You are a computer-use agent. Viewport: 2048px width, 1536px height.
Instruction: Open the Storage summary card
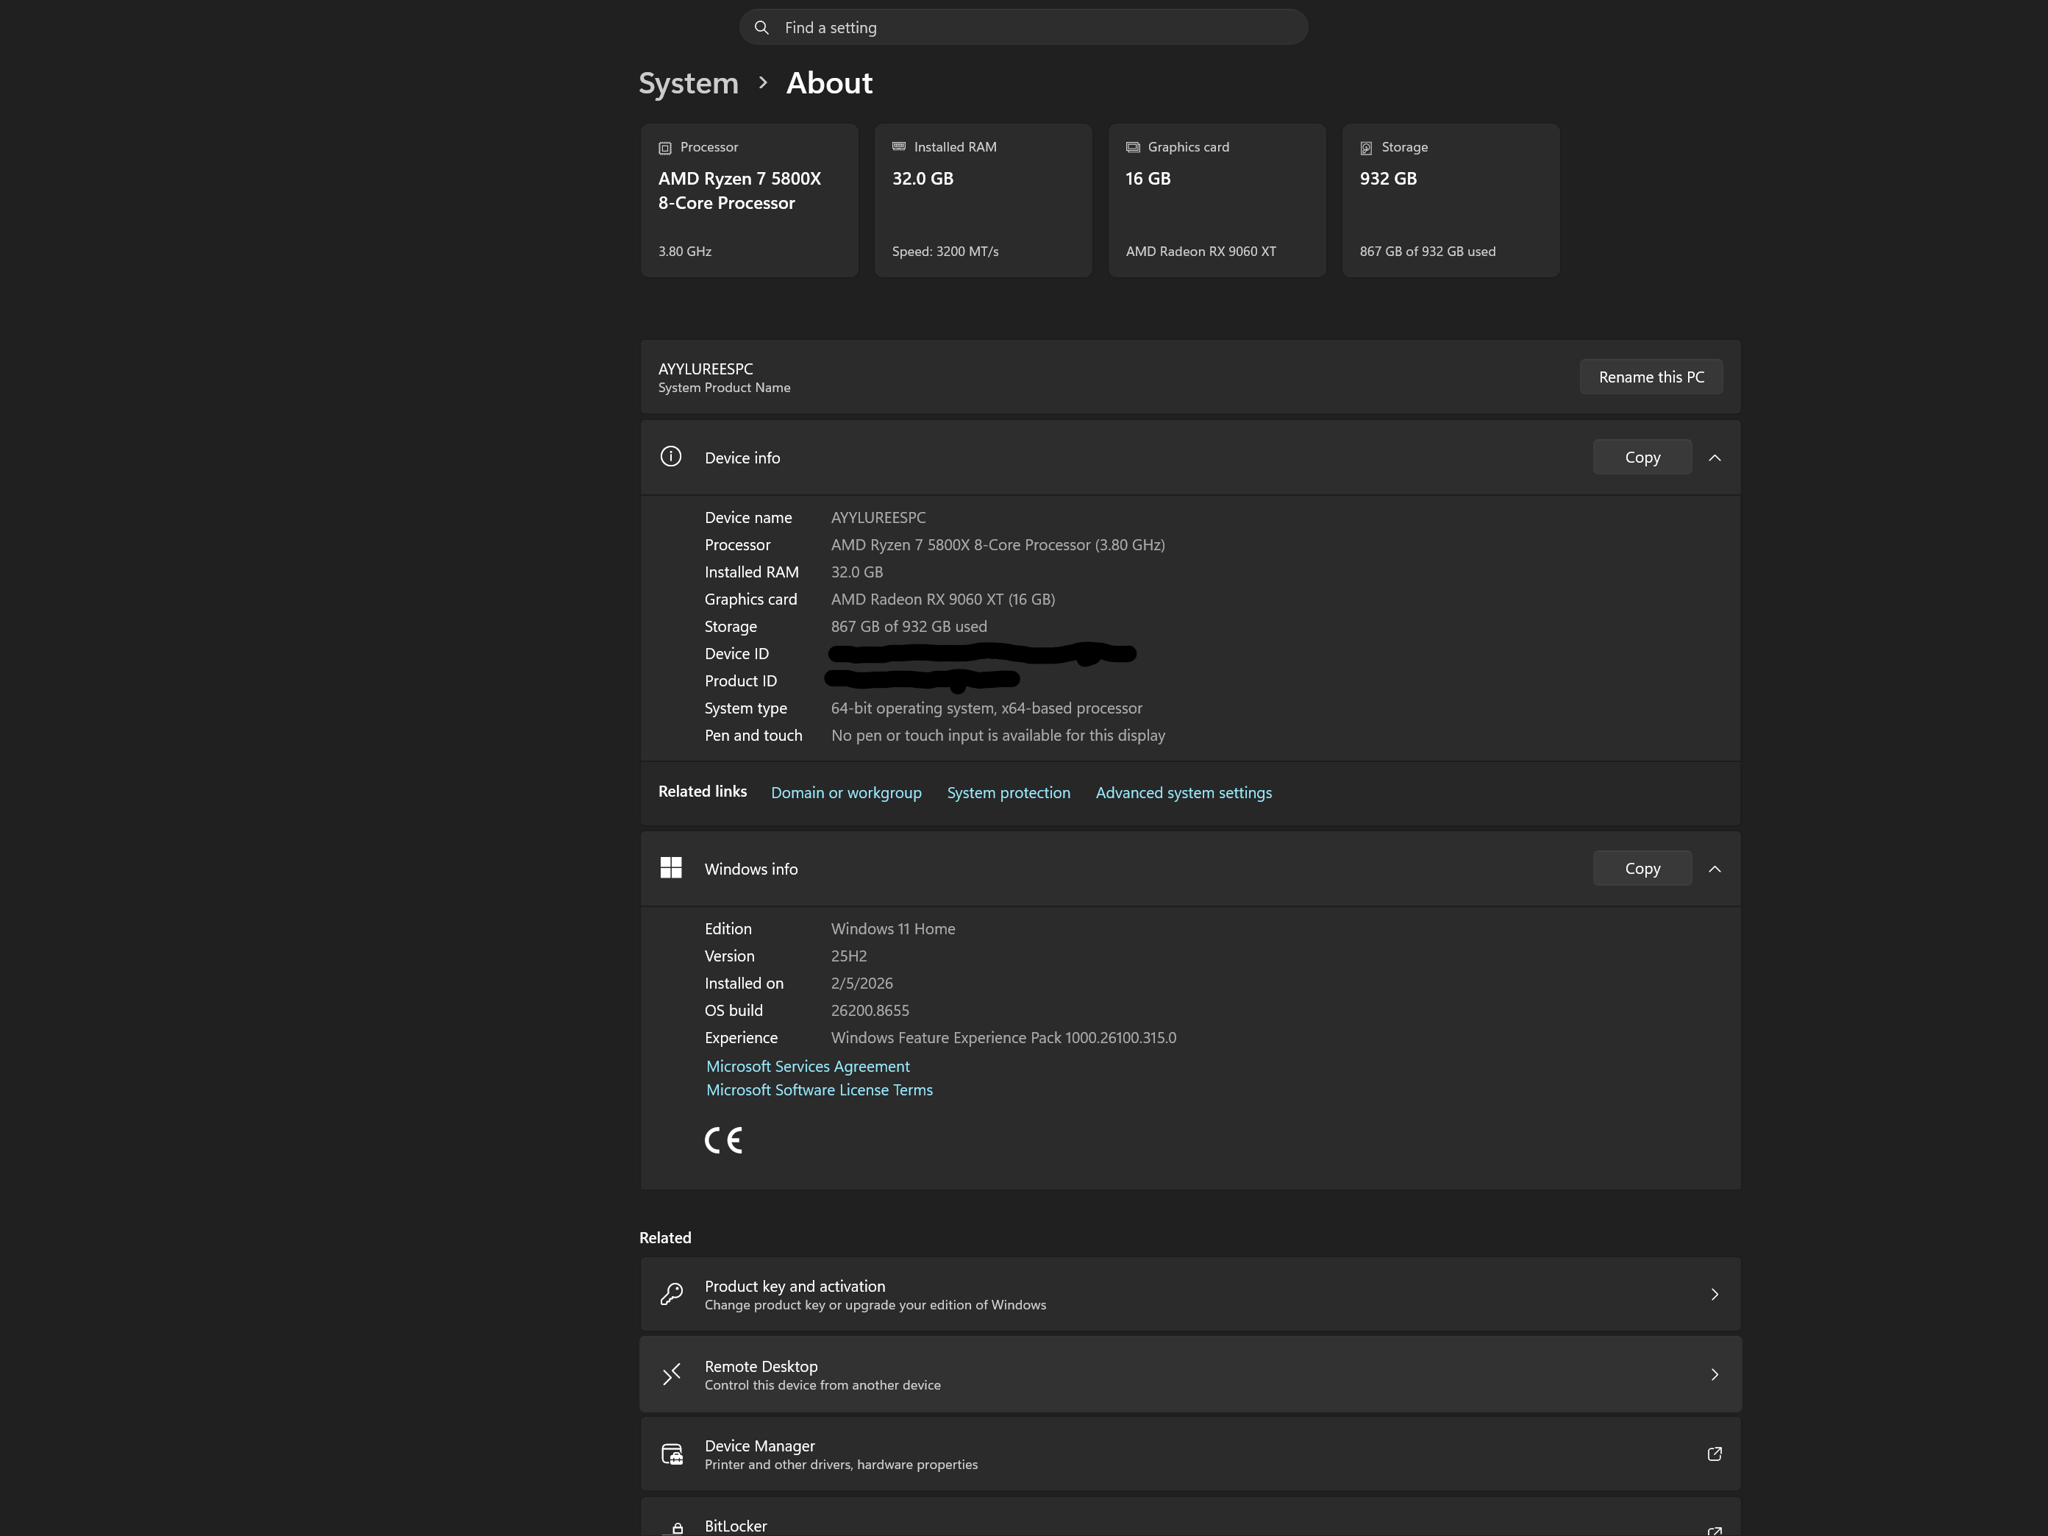point(1450,200)
